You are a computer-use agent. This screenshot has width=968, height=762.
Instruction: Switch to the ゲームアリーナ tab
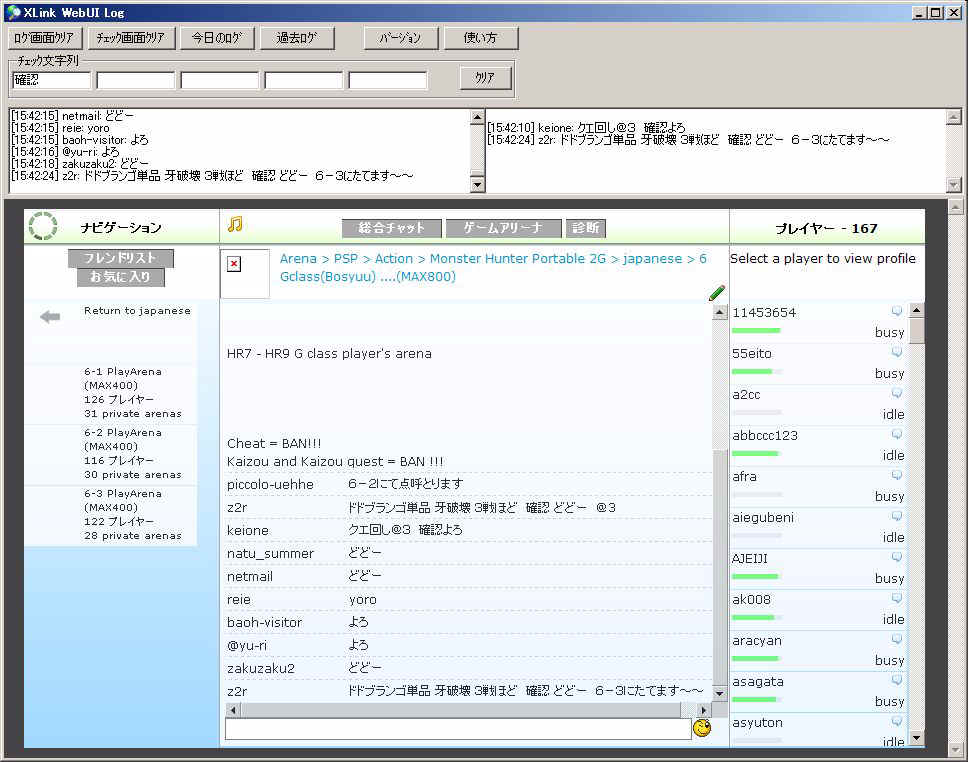503,228
